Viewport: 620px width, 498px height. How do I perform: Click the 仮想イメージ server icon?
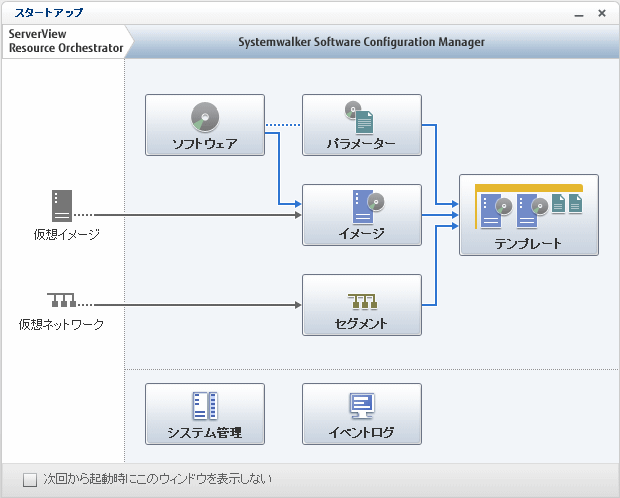tap(62, 206)
